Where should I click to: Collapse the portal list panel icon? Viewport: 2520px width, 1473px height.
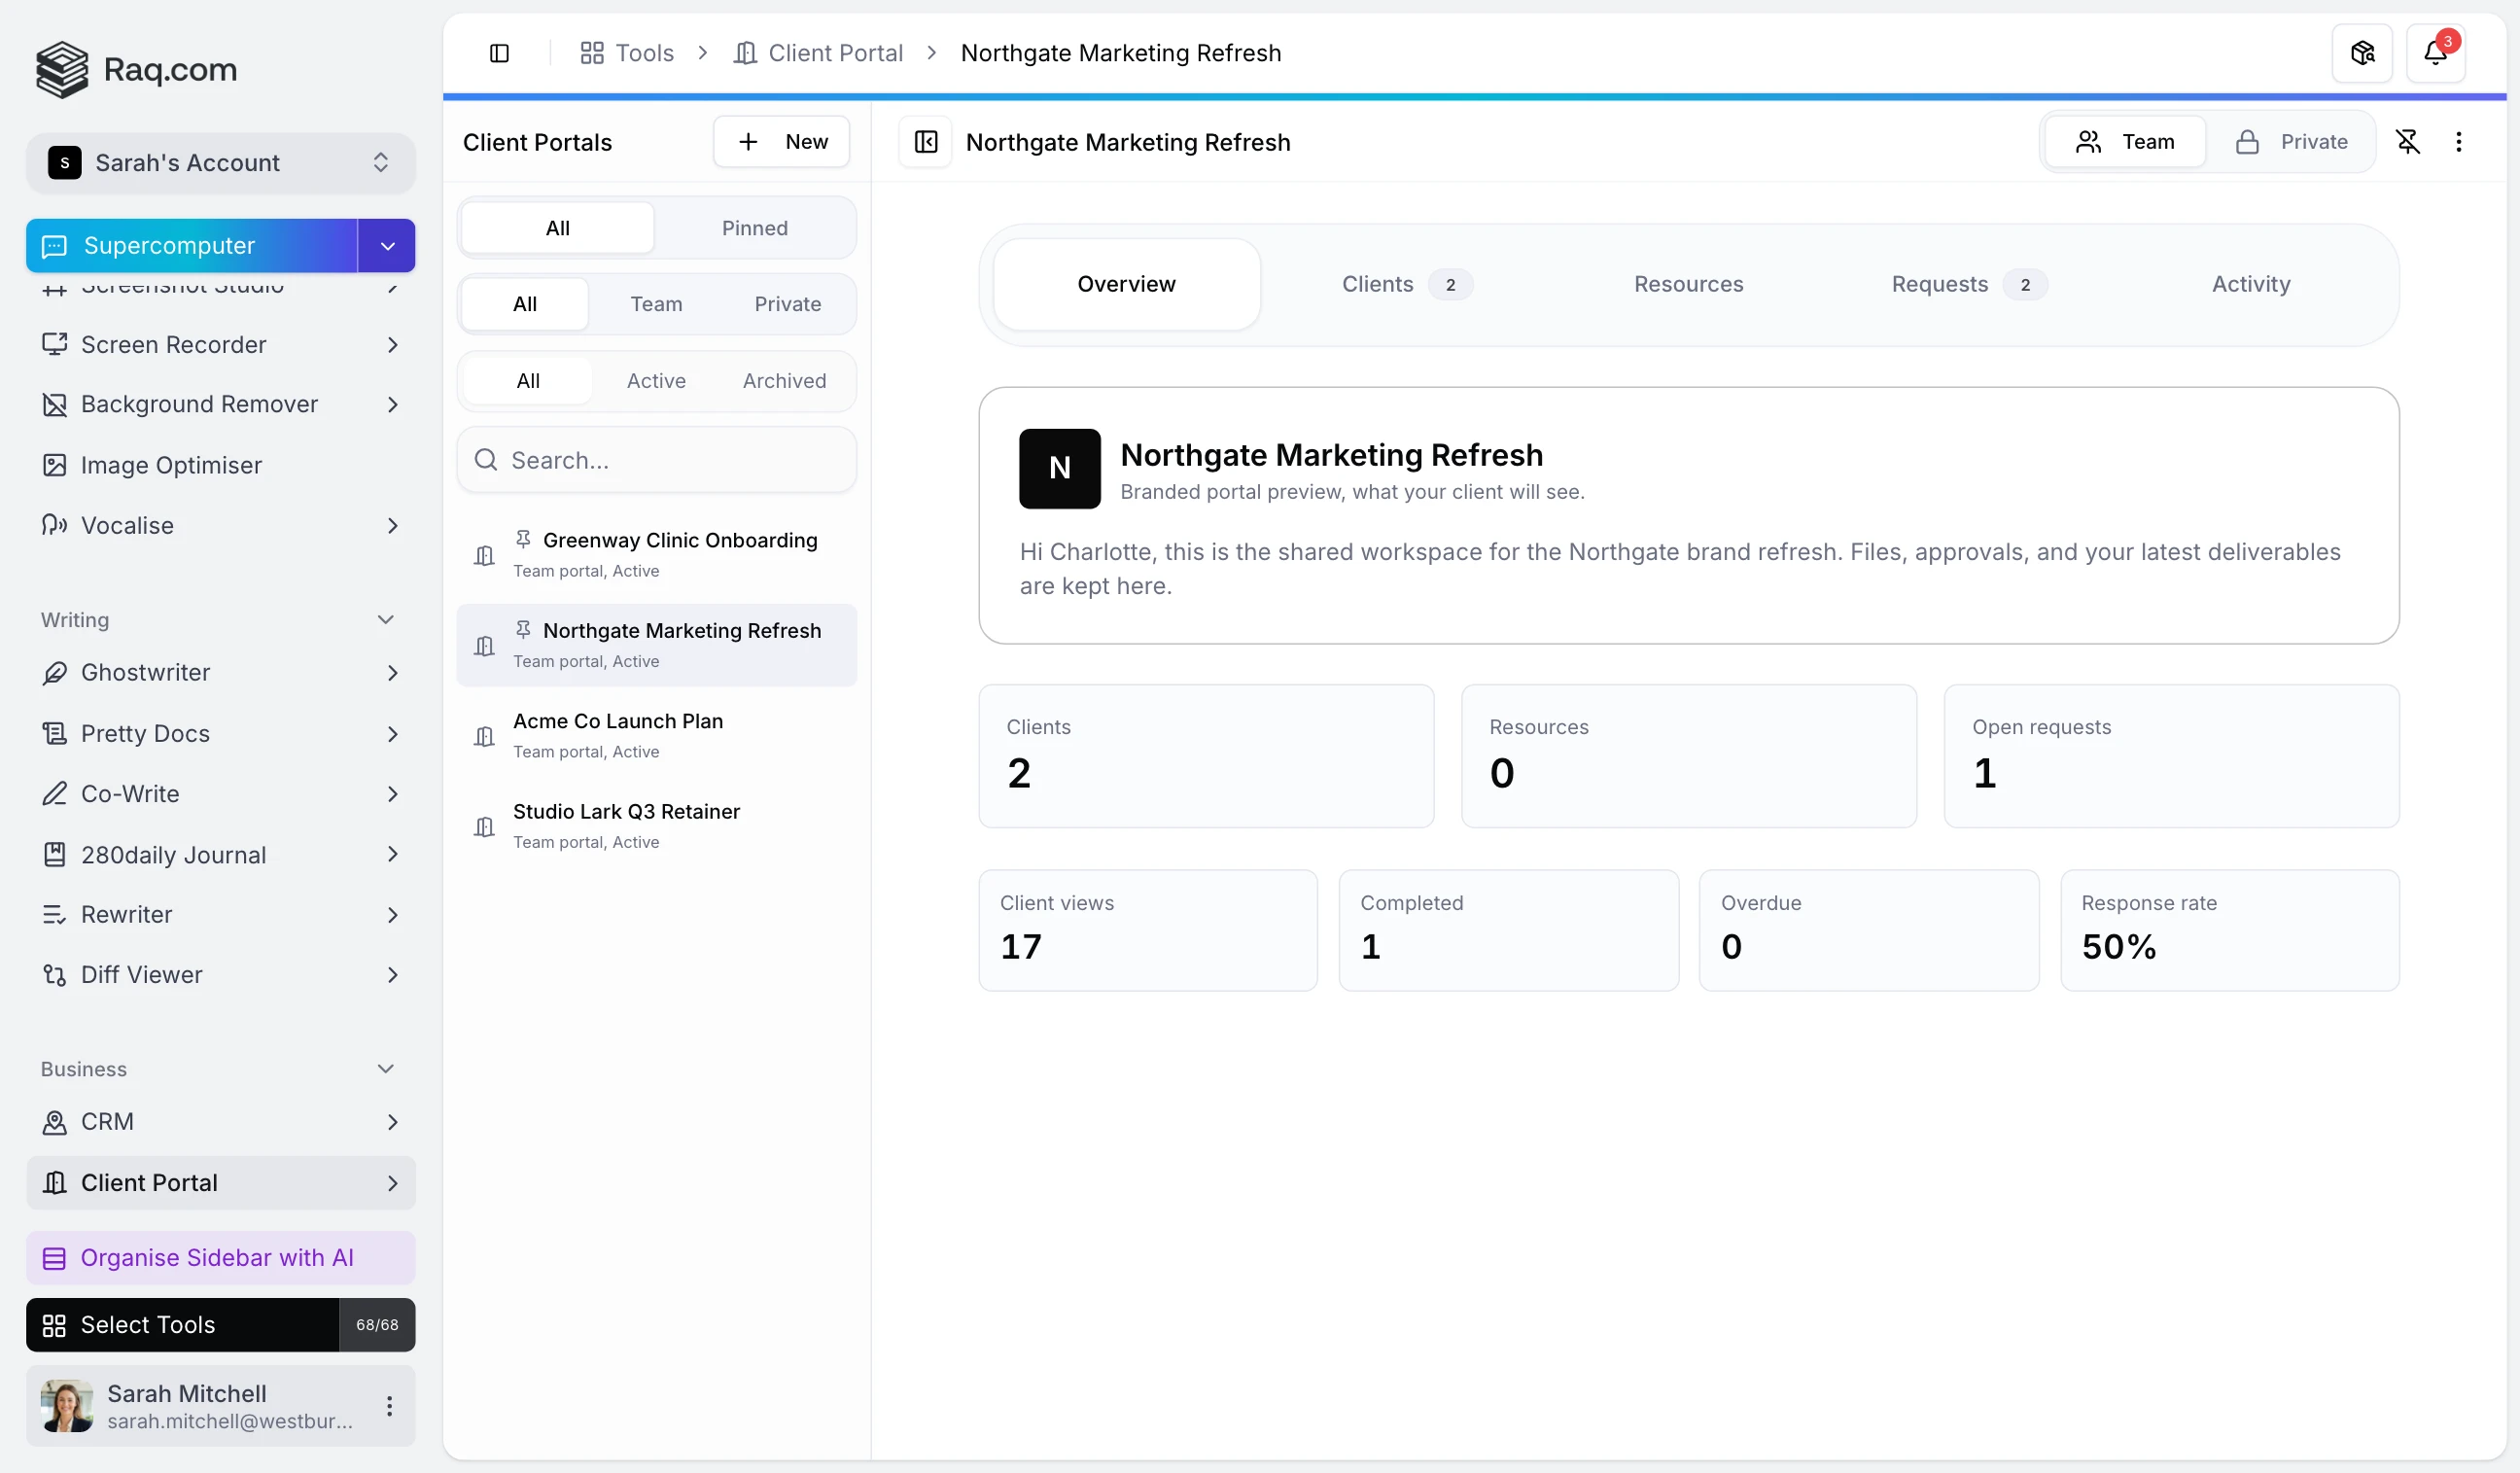tap(925, 142)
